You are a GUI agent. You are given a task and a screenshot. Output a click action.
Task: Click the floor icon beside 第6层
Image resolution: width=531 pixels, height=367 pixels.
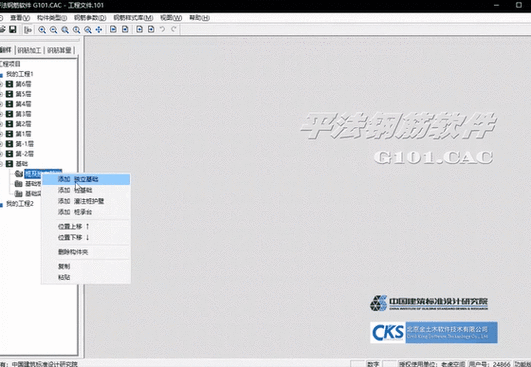tap(9, 84)
